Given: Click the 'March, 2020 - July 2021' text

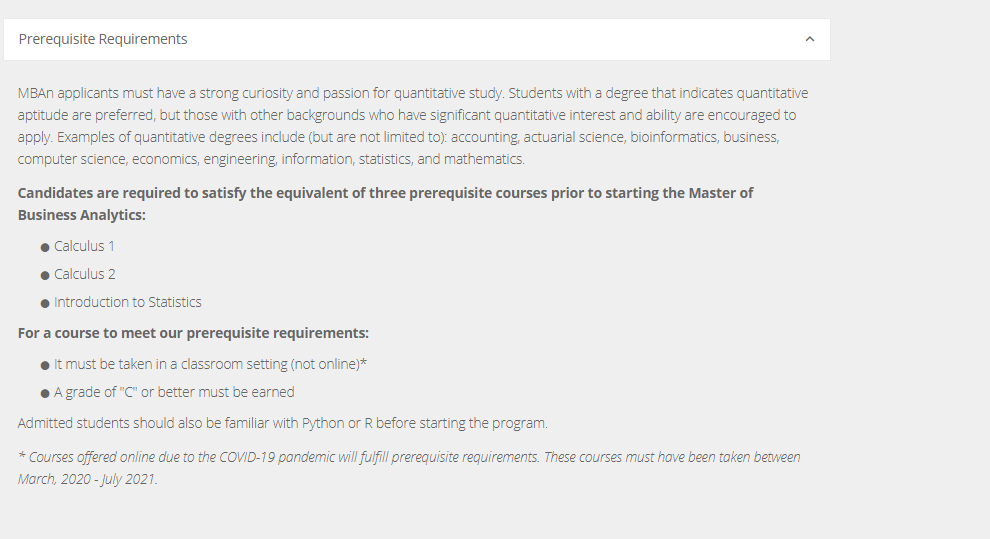Looking at the screenshot, I should pos(87,479).
